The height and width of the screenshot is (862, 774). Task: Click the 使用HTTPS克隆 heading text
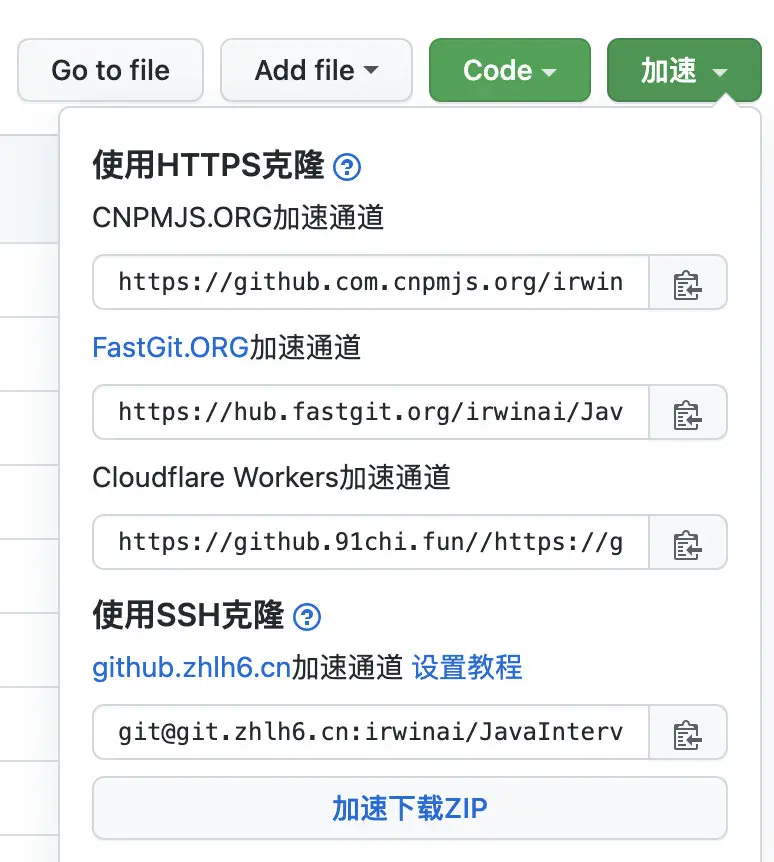click(208, 165)
